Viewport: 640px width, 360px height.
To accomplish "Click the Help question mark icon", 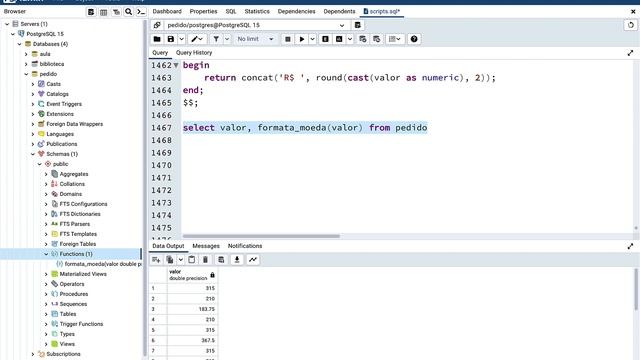I will 414,39.
